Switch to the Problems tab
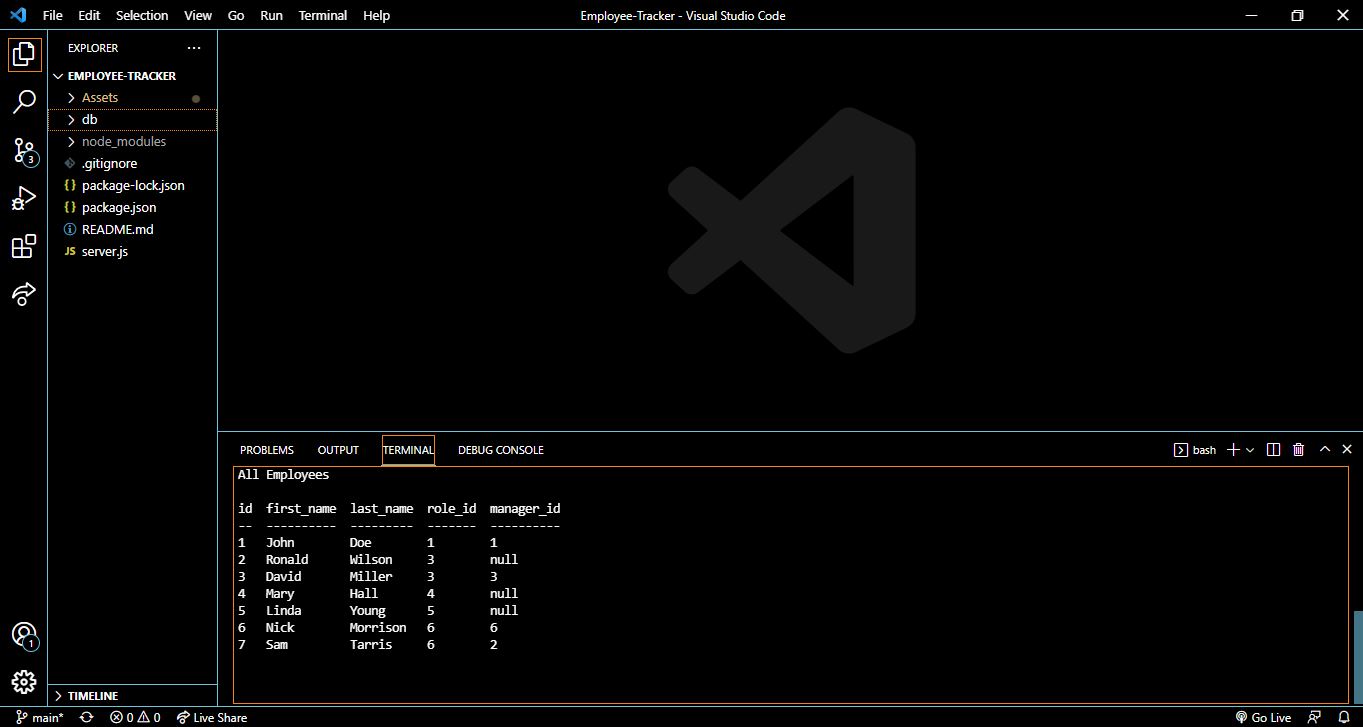This screenshot has height=727, width=1363. pyautogui.click(x=267, y=450)
